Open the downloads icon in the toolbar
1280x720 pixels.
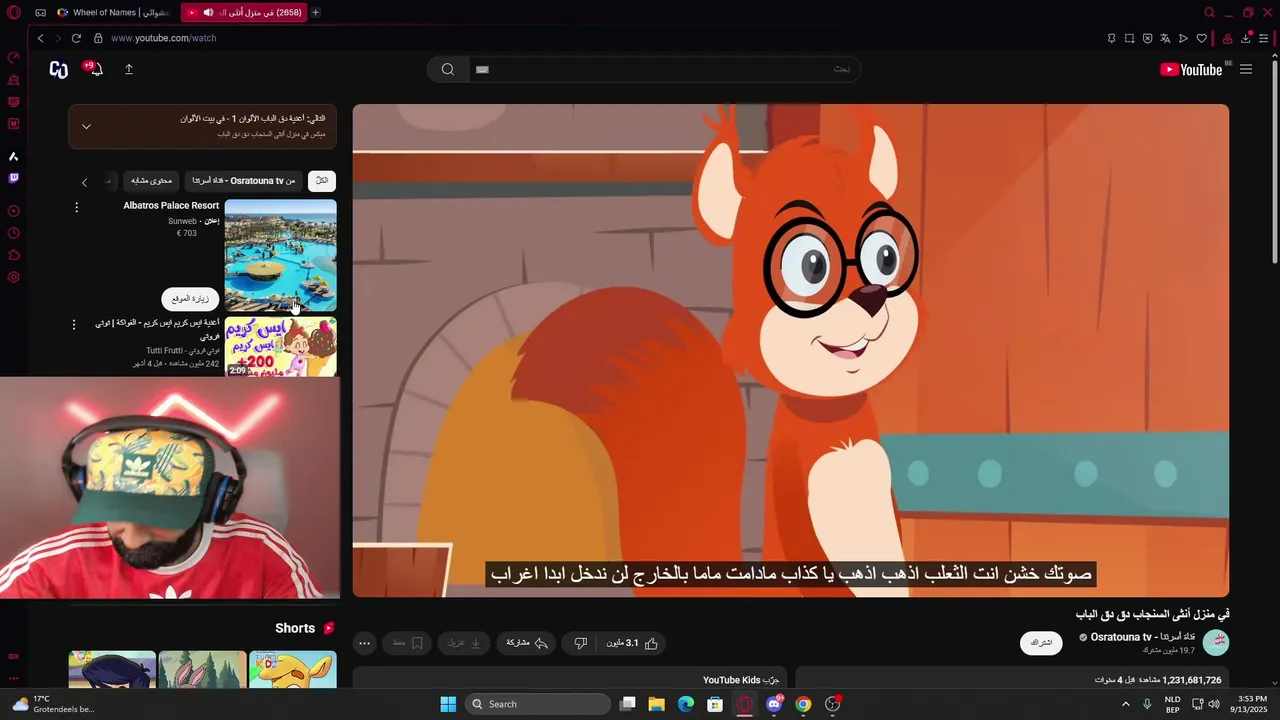[x=1246, y=38]
